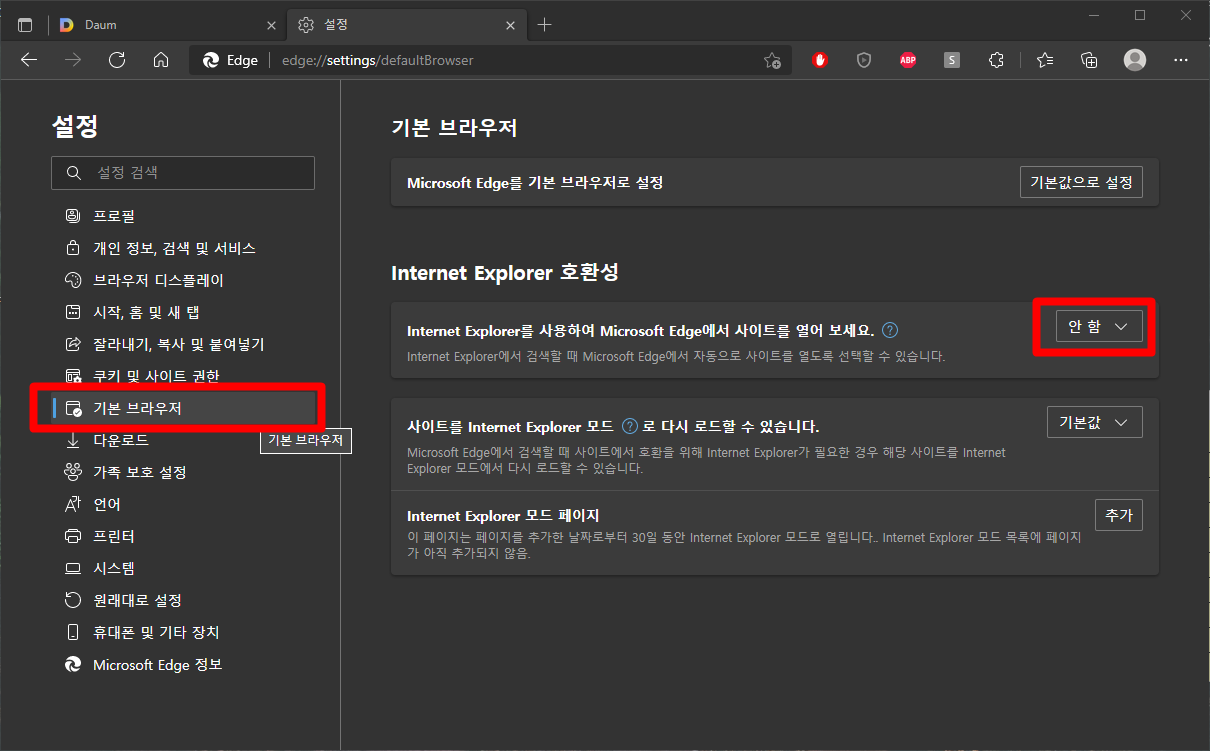Screen dimensions: 1210x751
Task: Open the Settings and more (…) menu
Action: click(x=1181, y=60)
